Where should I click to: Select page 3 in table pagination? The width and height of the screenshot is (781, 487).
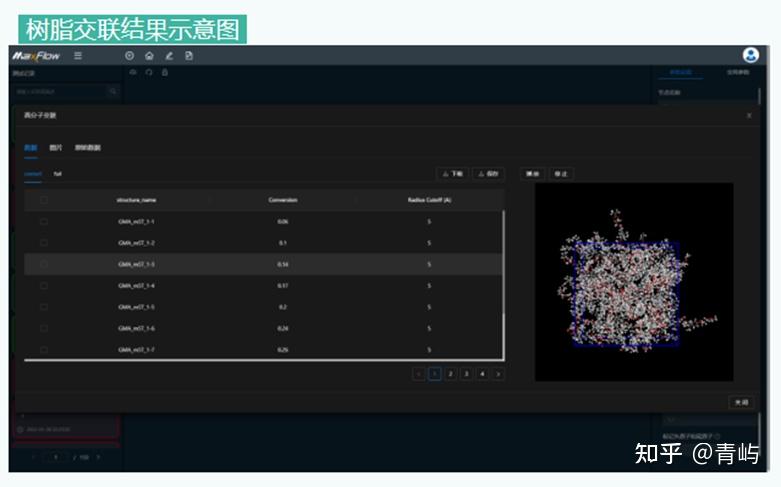point(466,374)
